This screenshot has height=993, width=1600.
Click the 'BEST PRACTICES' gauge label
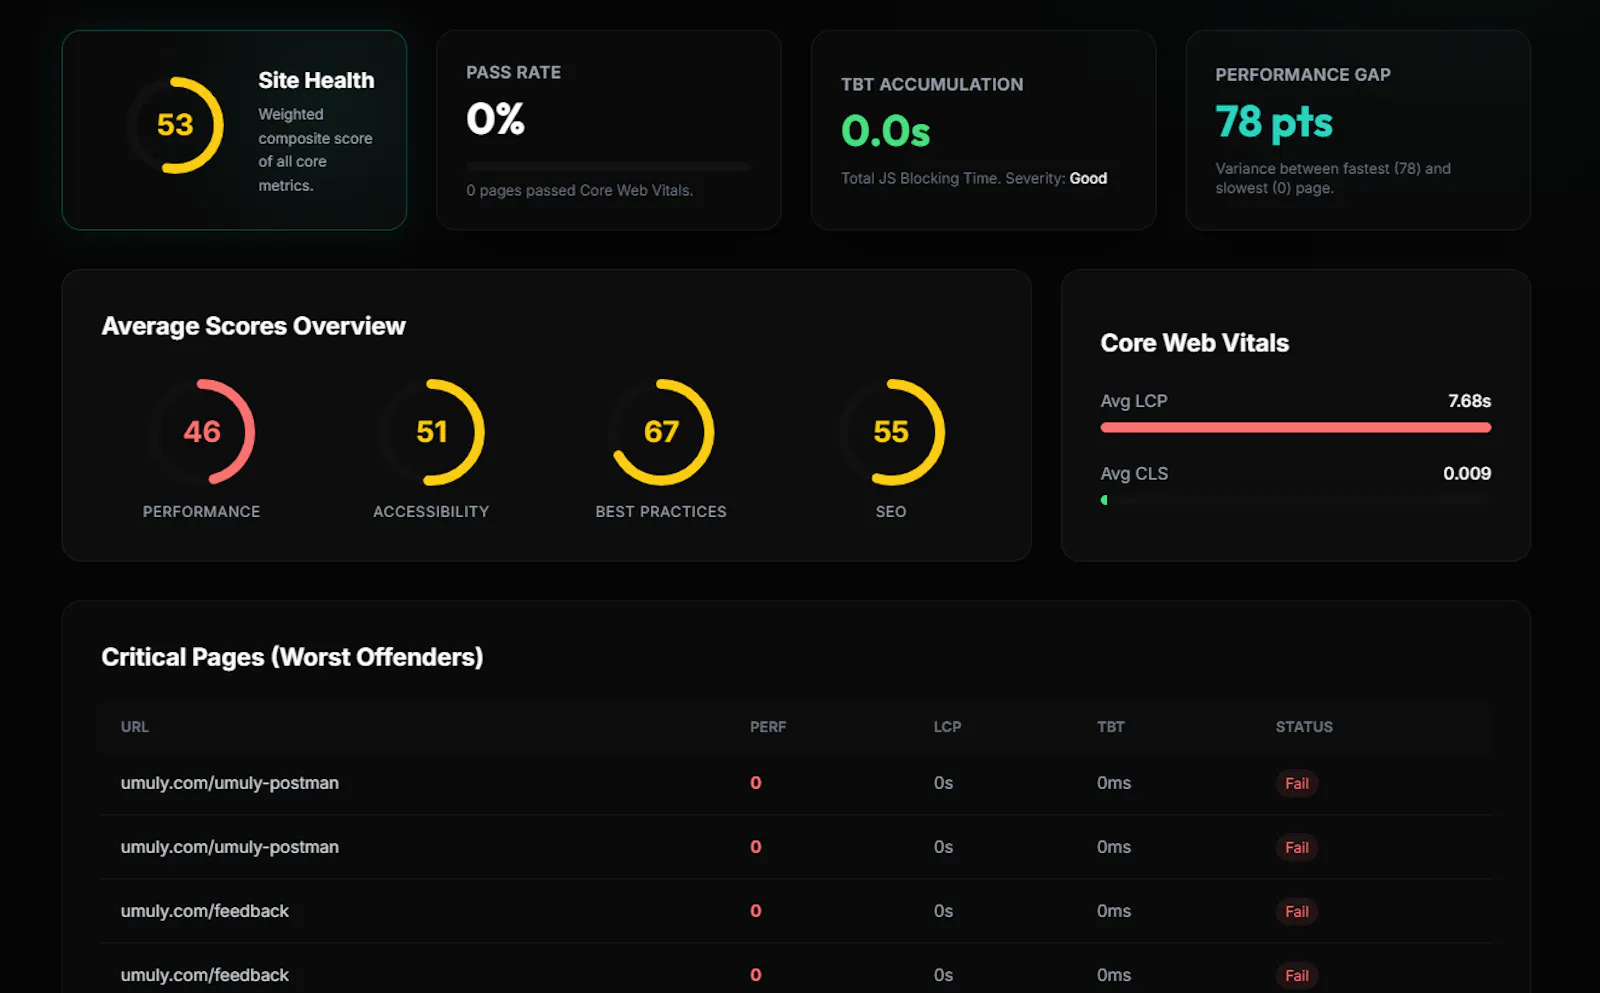click(661, 511)
